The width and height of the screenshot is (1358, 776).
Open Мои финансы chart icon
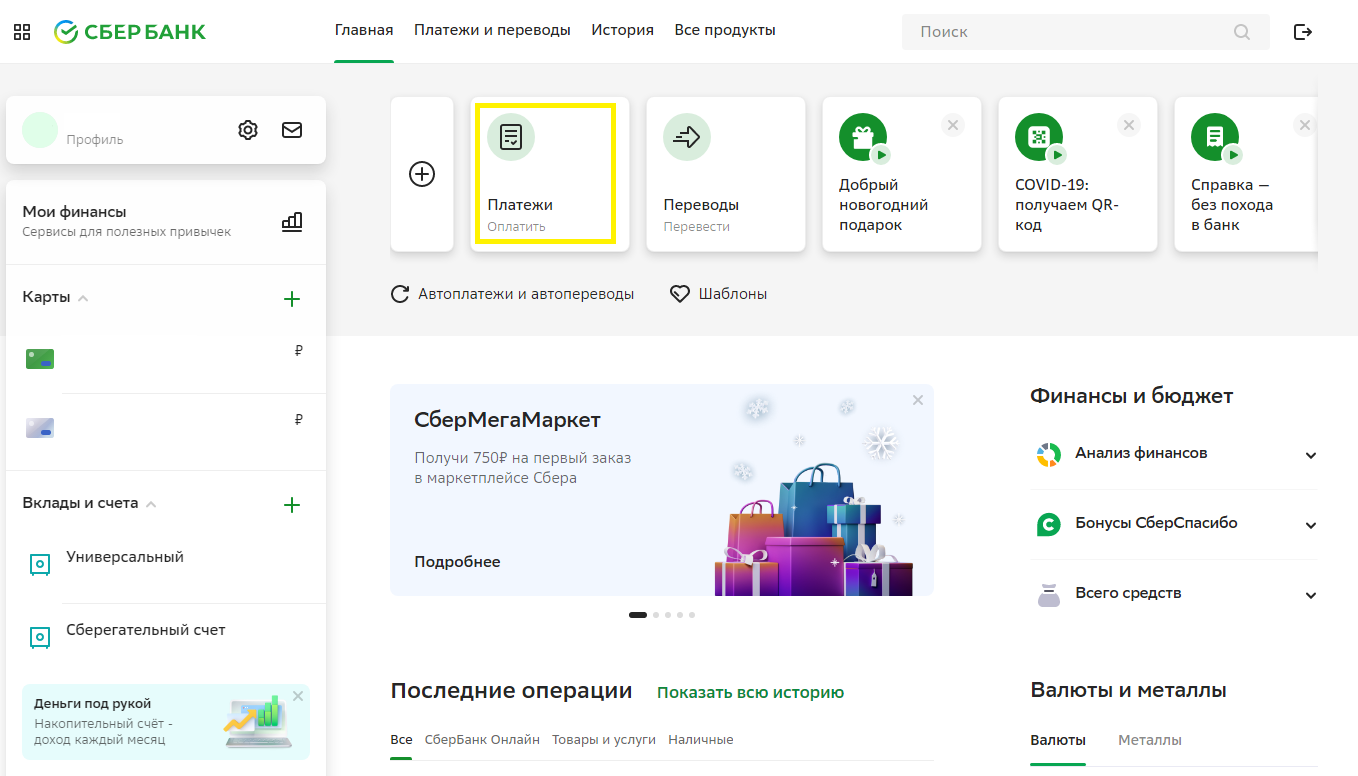click(292, 221)
